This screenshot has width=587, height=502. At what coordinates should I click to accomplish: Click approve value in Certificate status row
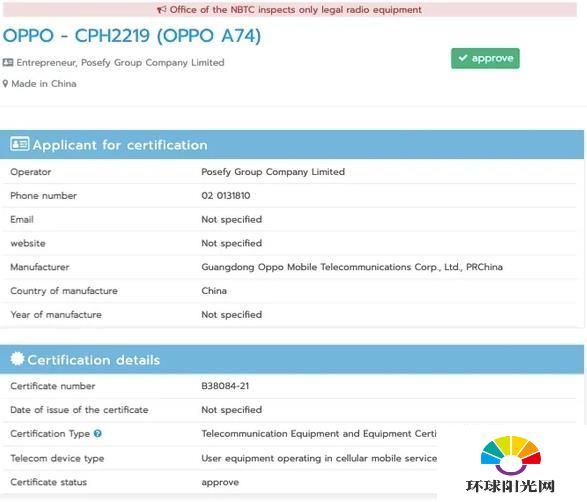[x=220, y=483]
